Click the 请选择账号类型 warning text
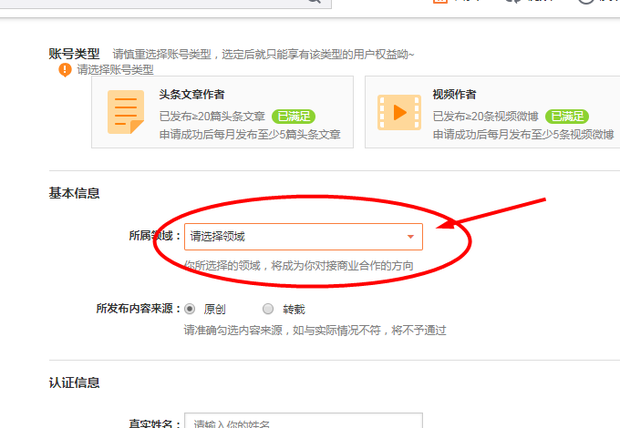The height and width of the screenshot is (428, 620). (115, 70)
